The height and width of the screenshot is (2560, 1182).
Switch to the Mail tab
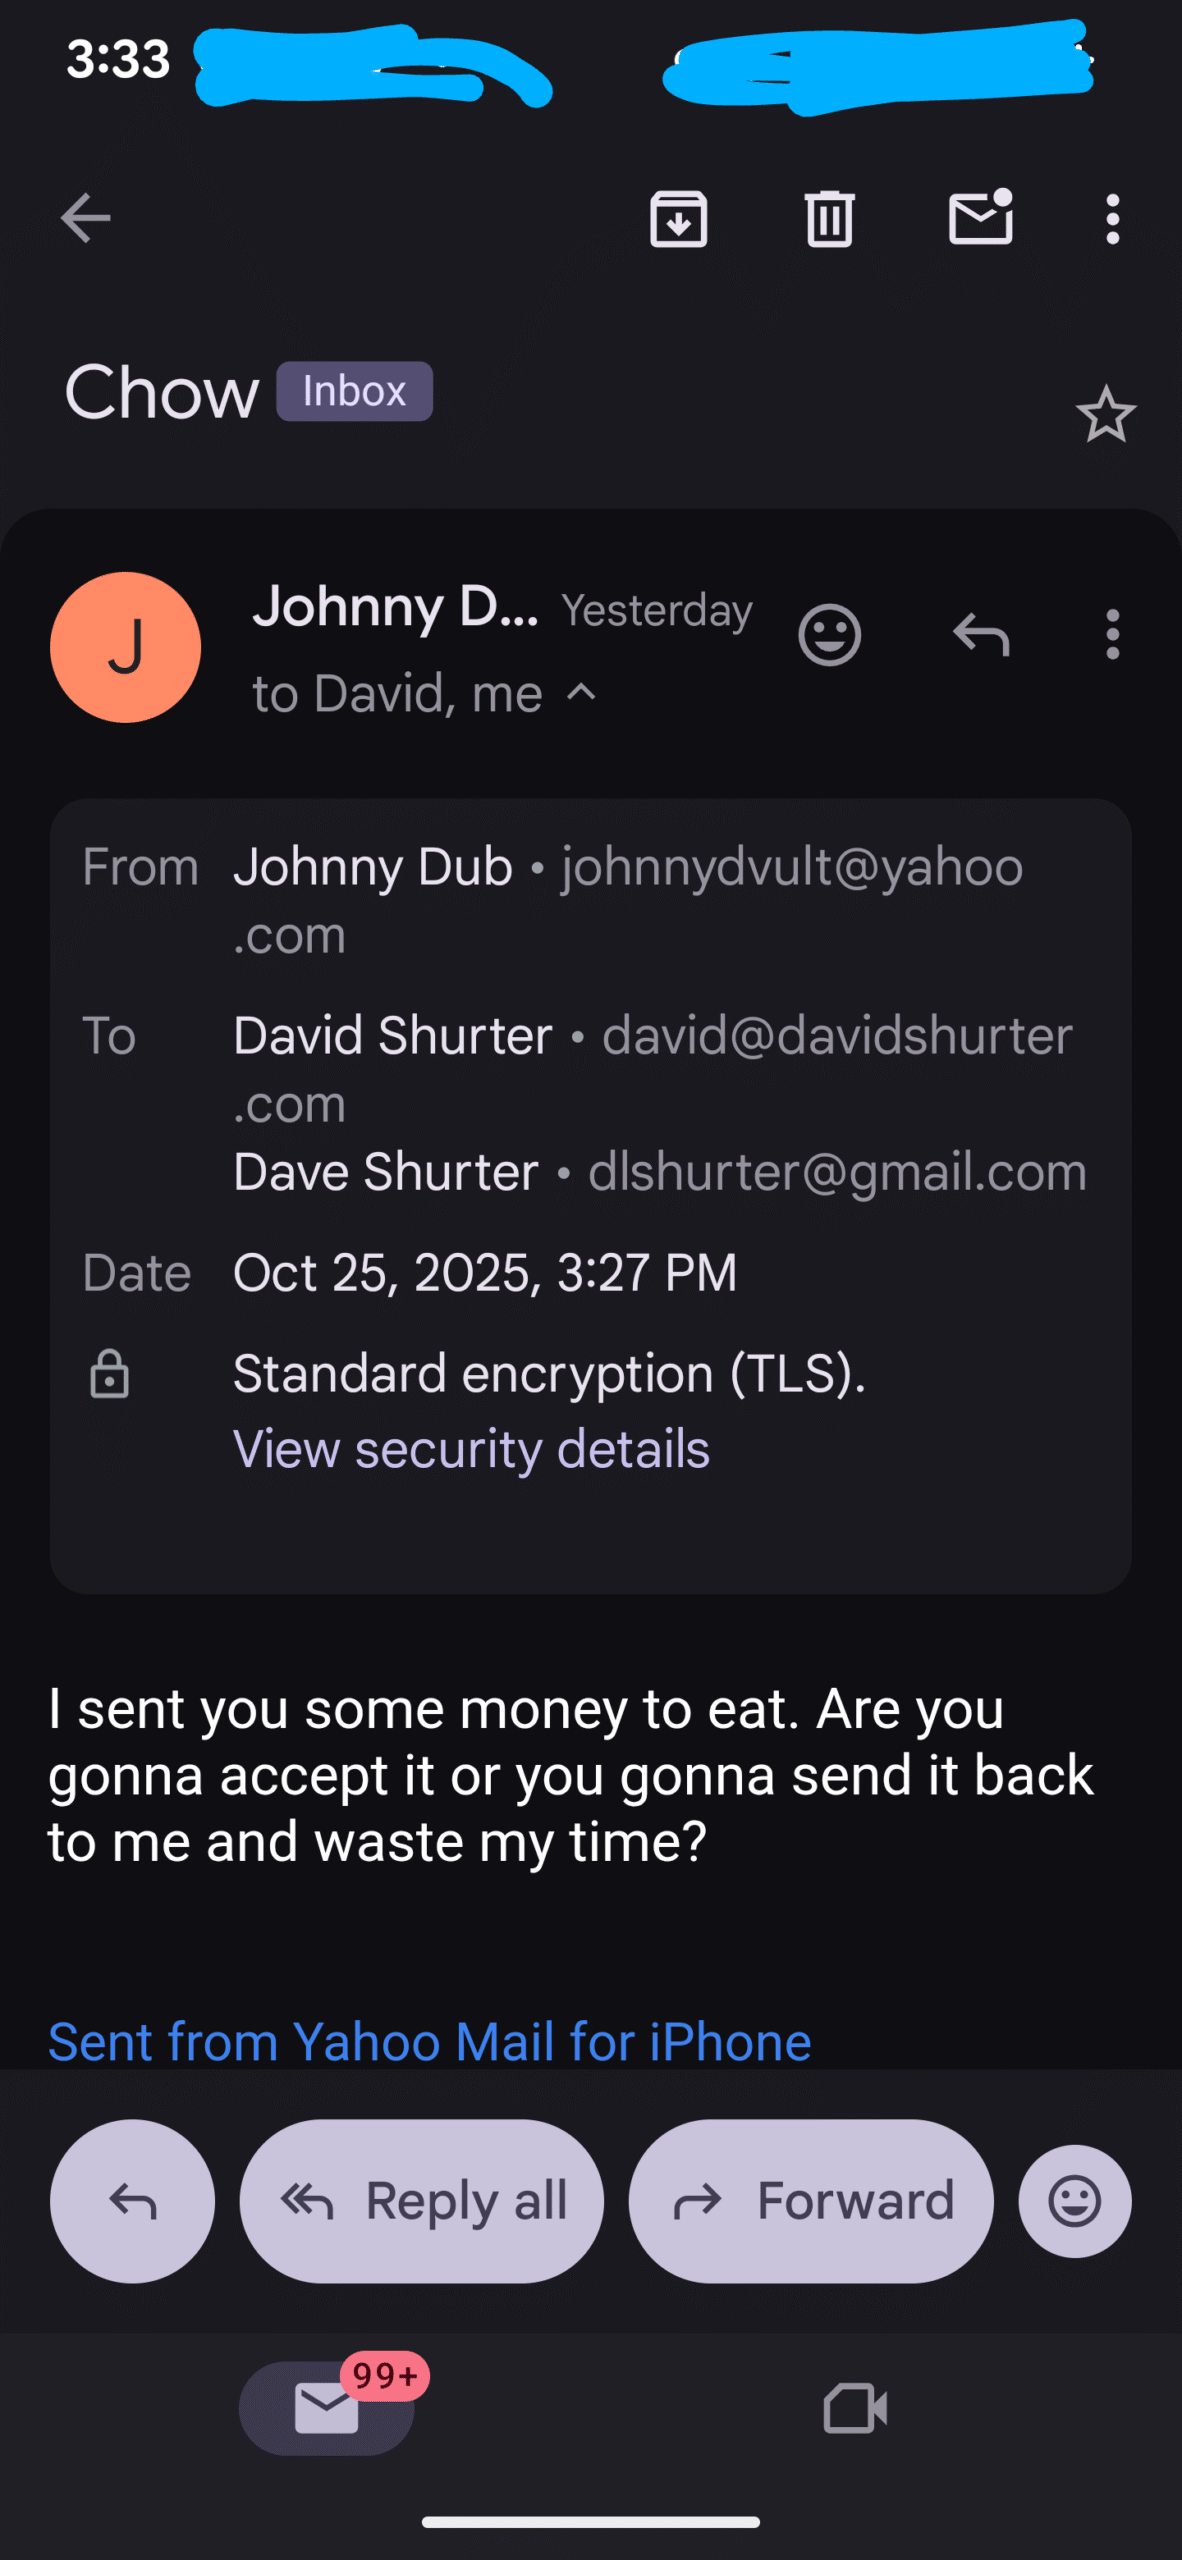tap(327, 2407)
